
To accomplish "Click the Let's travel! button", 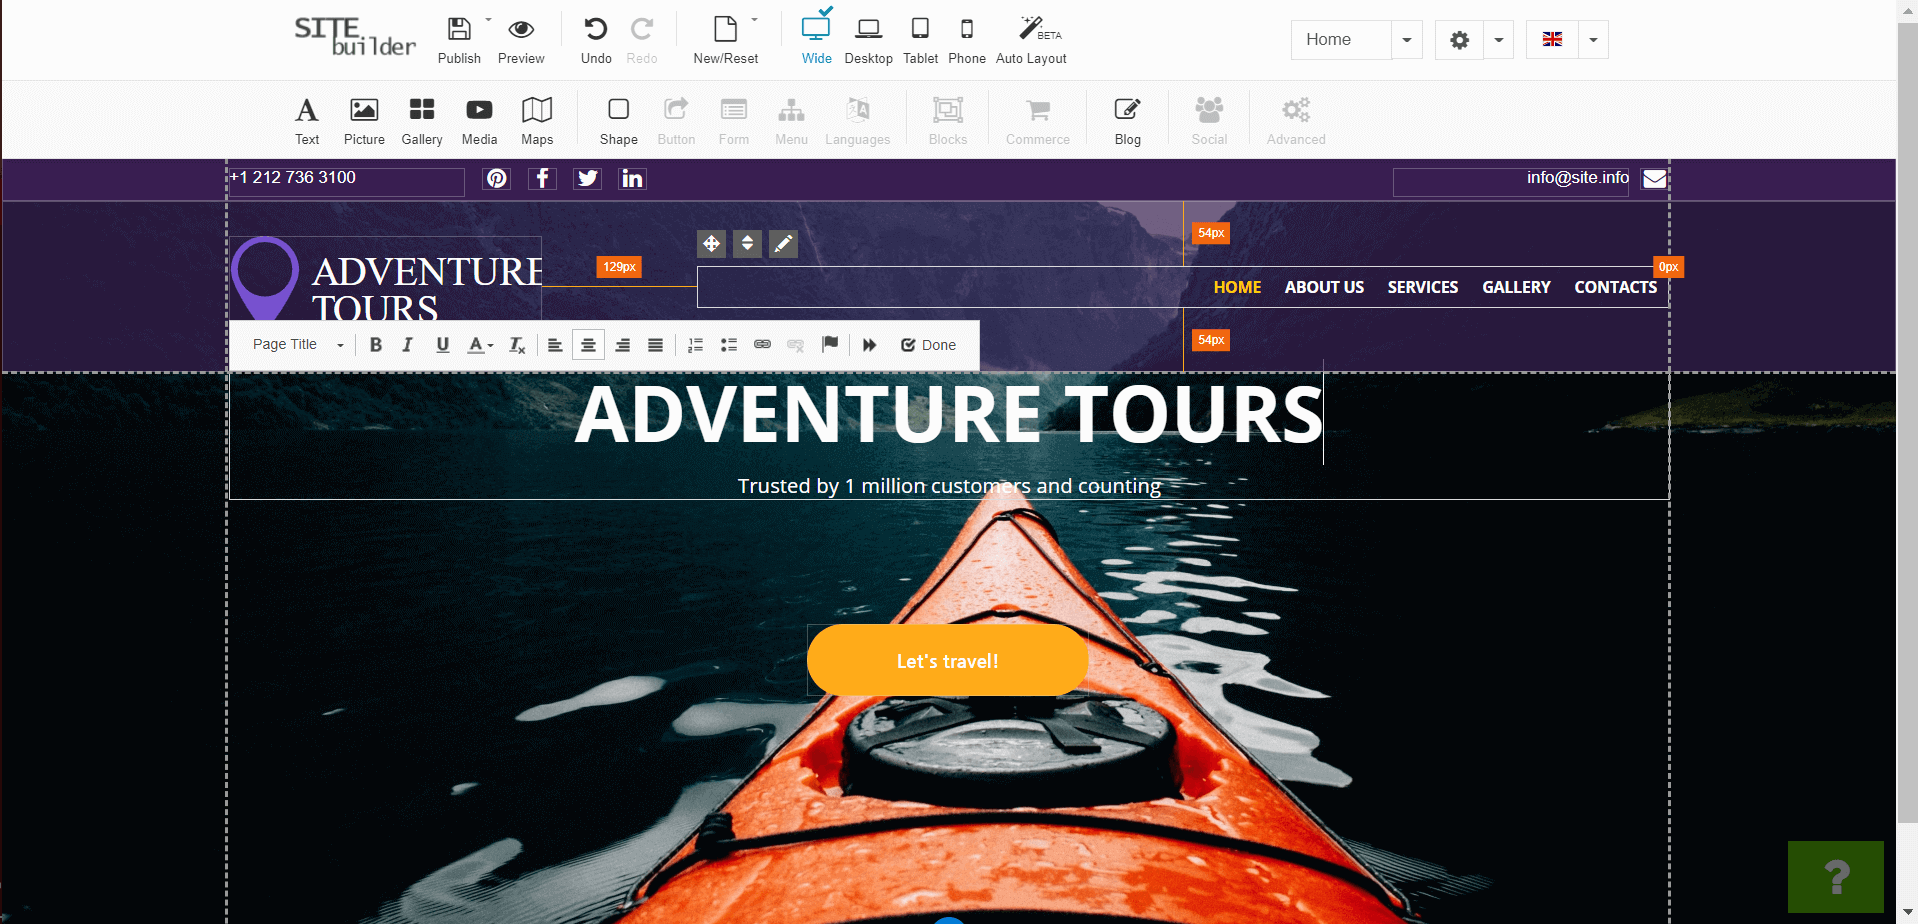I will click(947, 660).
